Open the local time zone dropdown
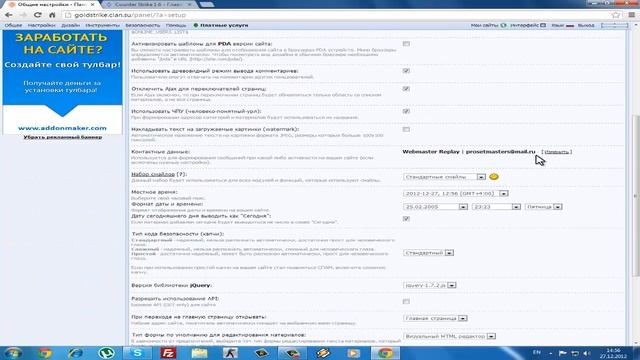The height and width of the screenshot is (360, 640). tap(456, 193)
